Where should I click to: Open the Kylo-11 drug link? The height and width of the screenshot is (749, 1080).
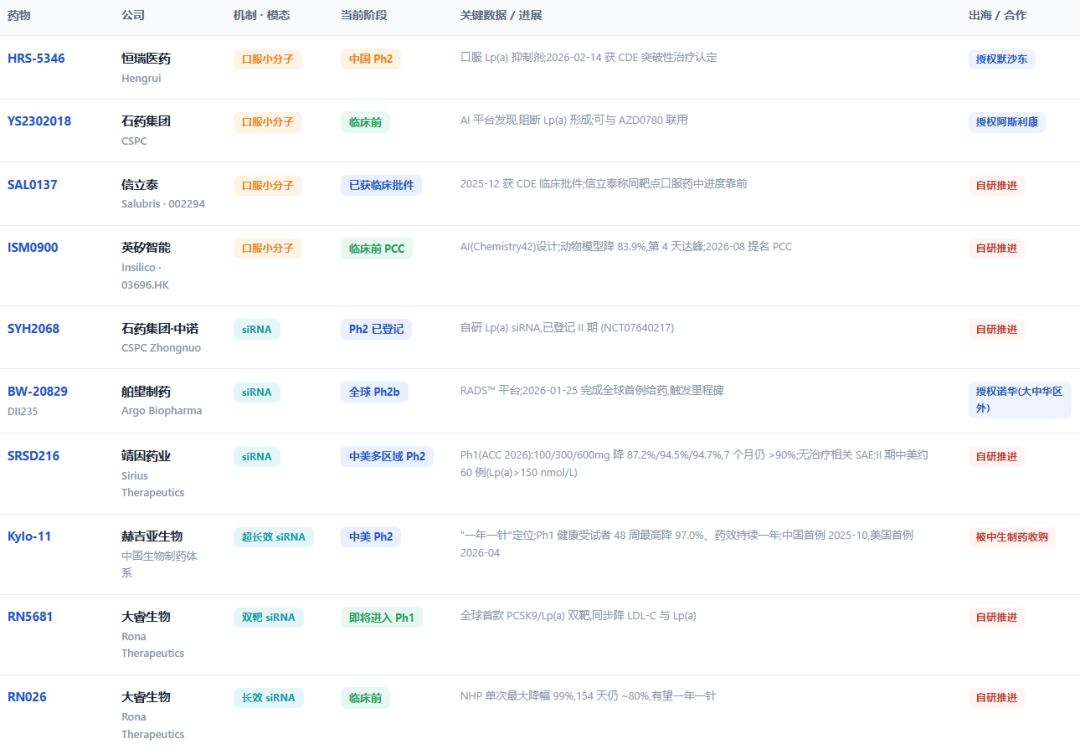coord(29,536)
